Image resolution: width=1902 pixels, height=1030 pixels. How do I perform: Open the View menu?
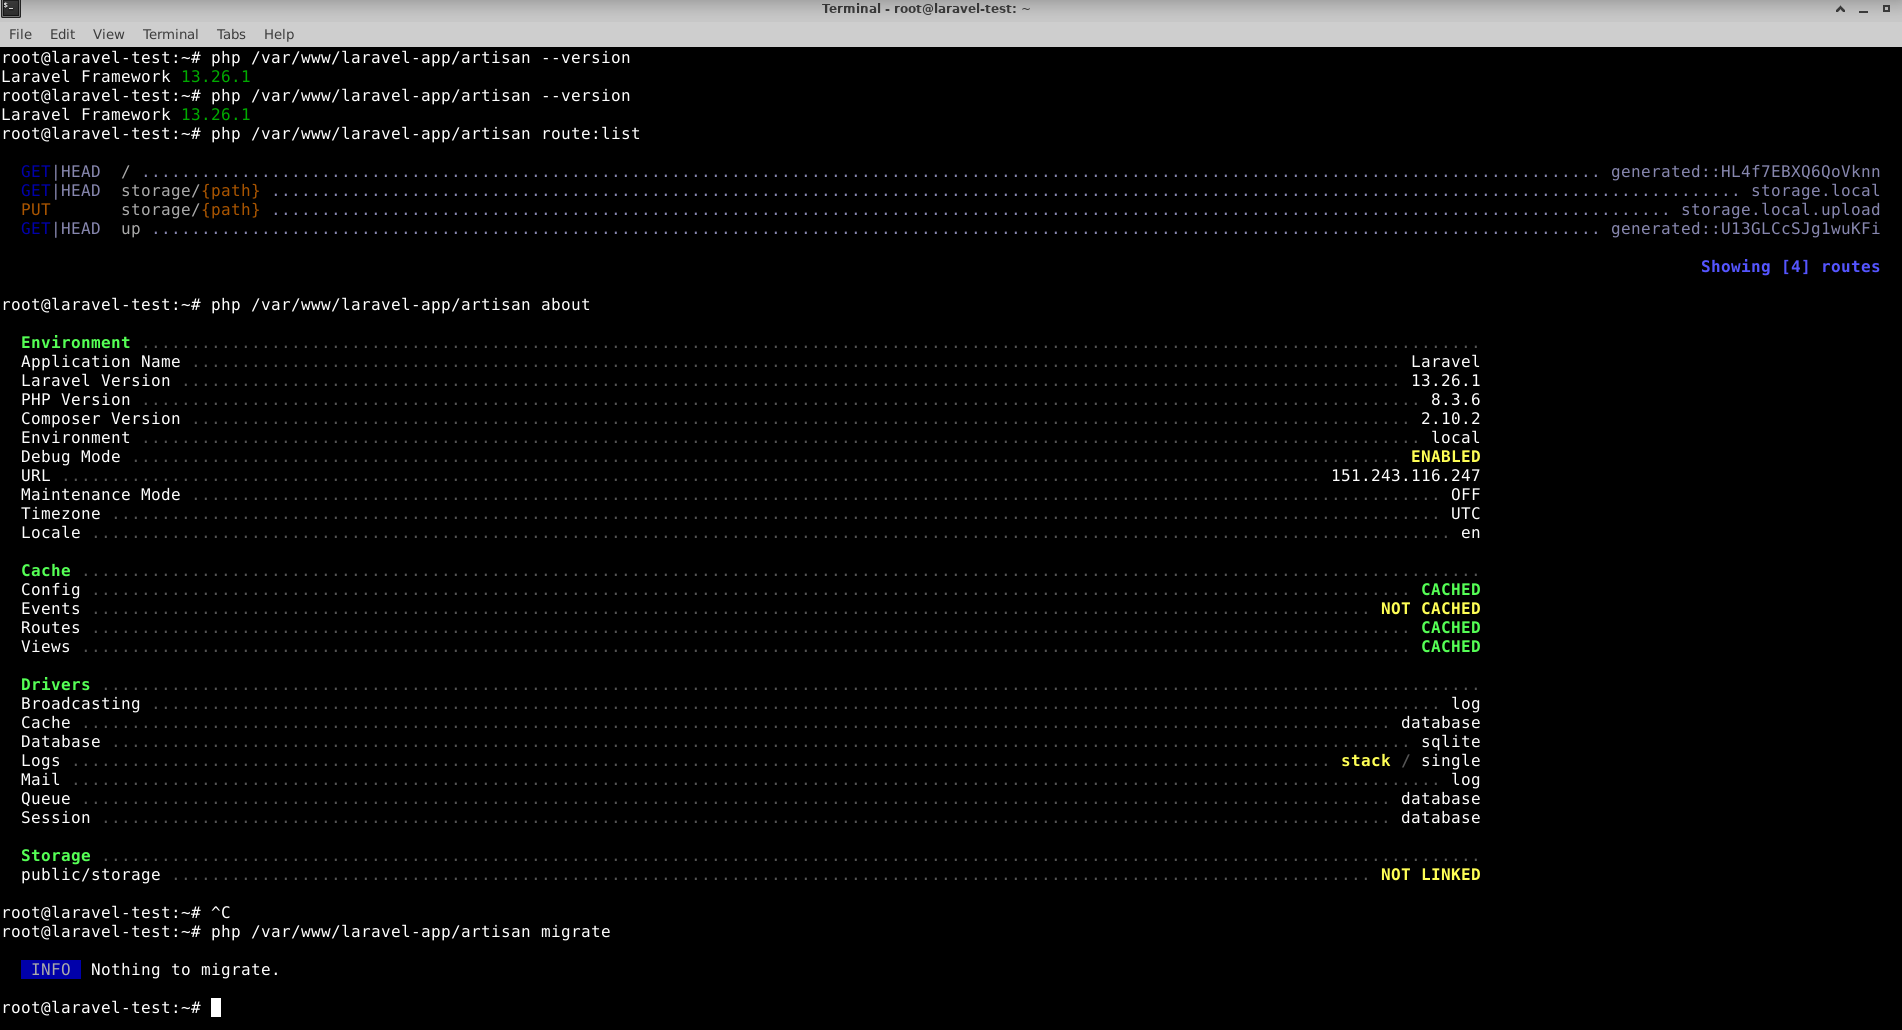tap(108, 34)
